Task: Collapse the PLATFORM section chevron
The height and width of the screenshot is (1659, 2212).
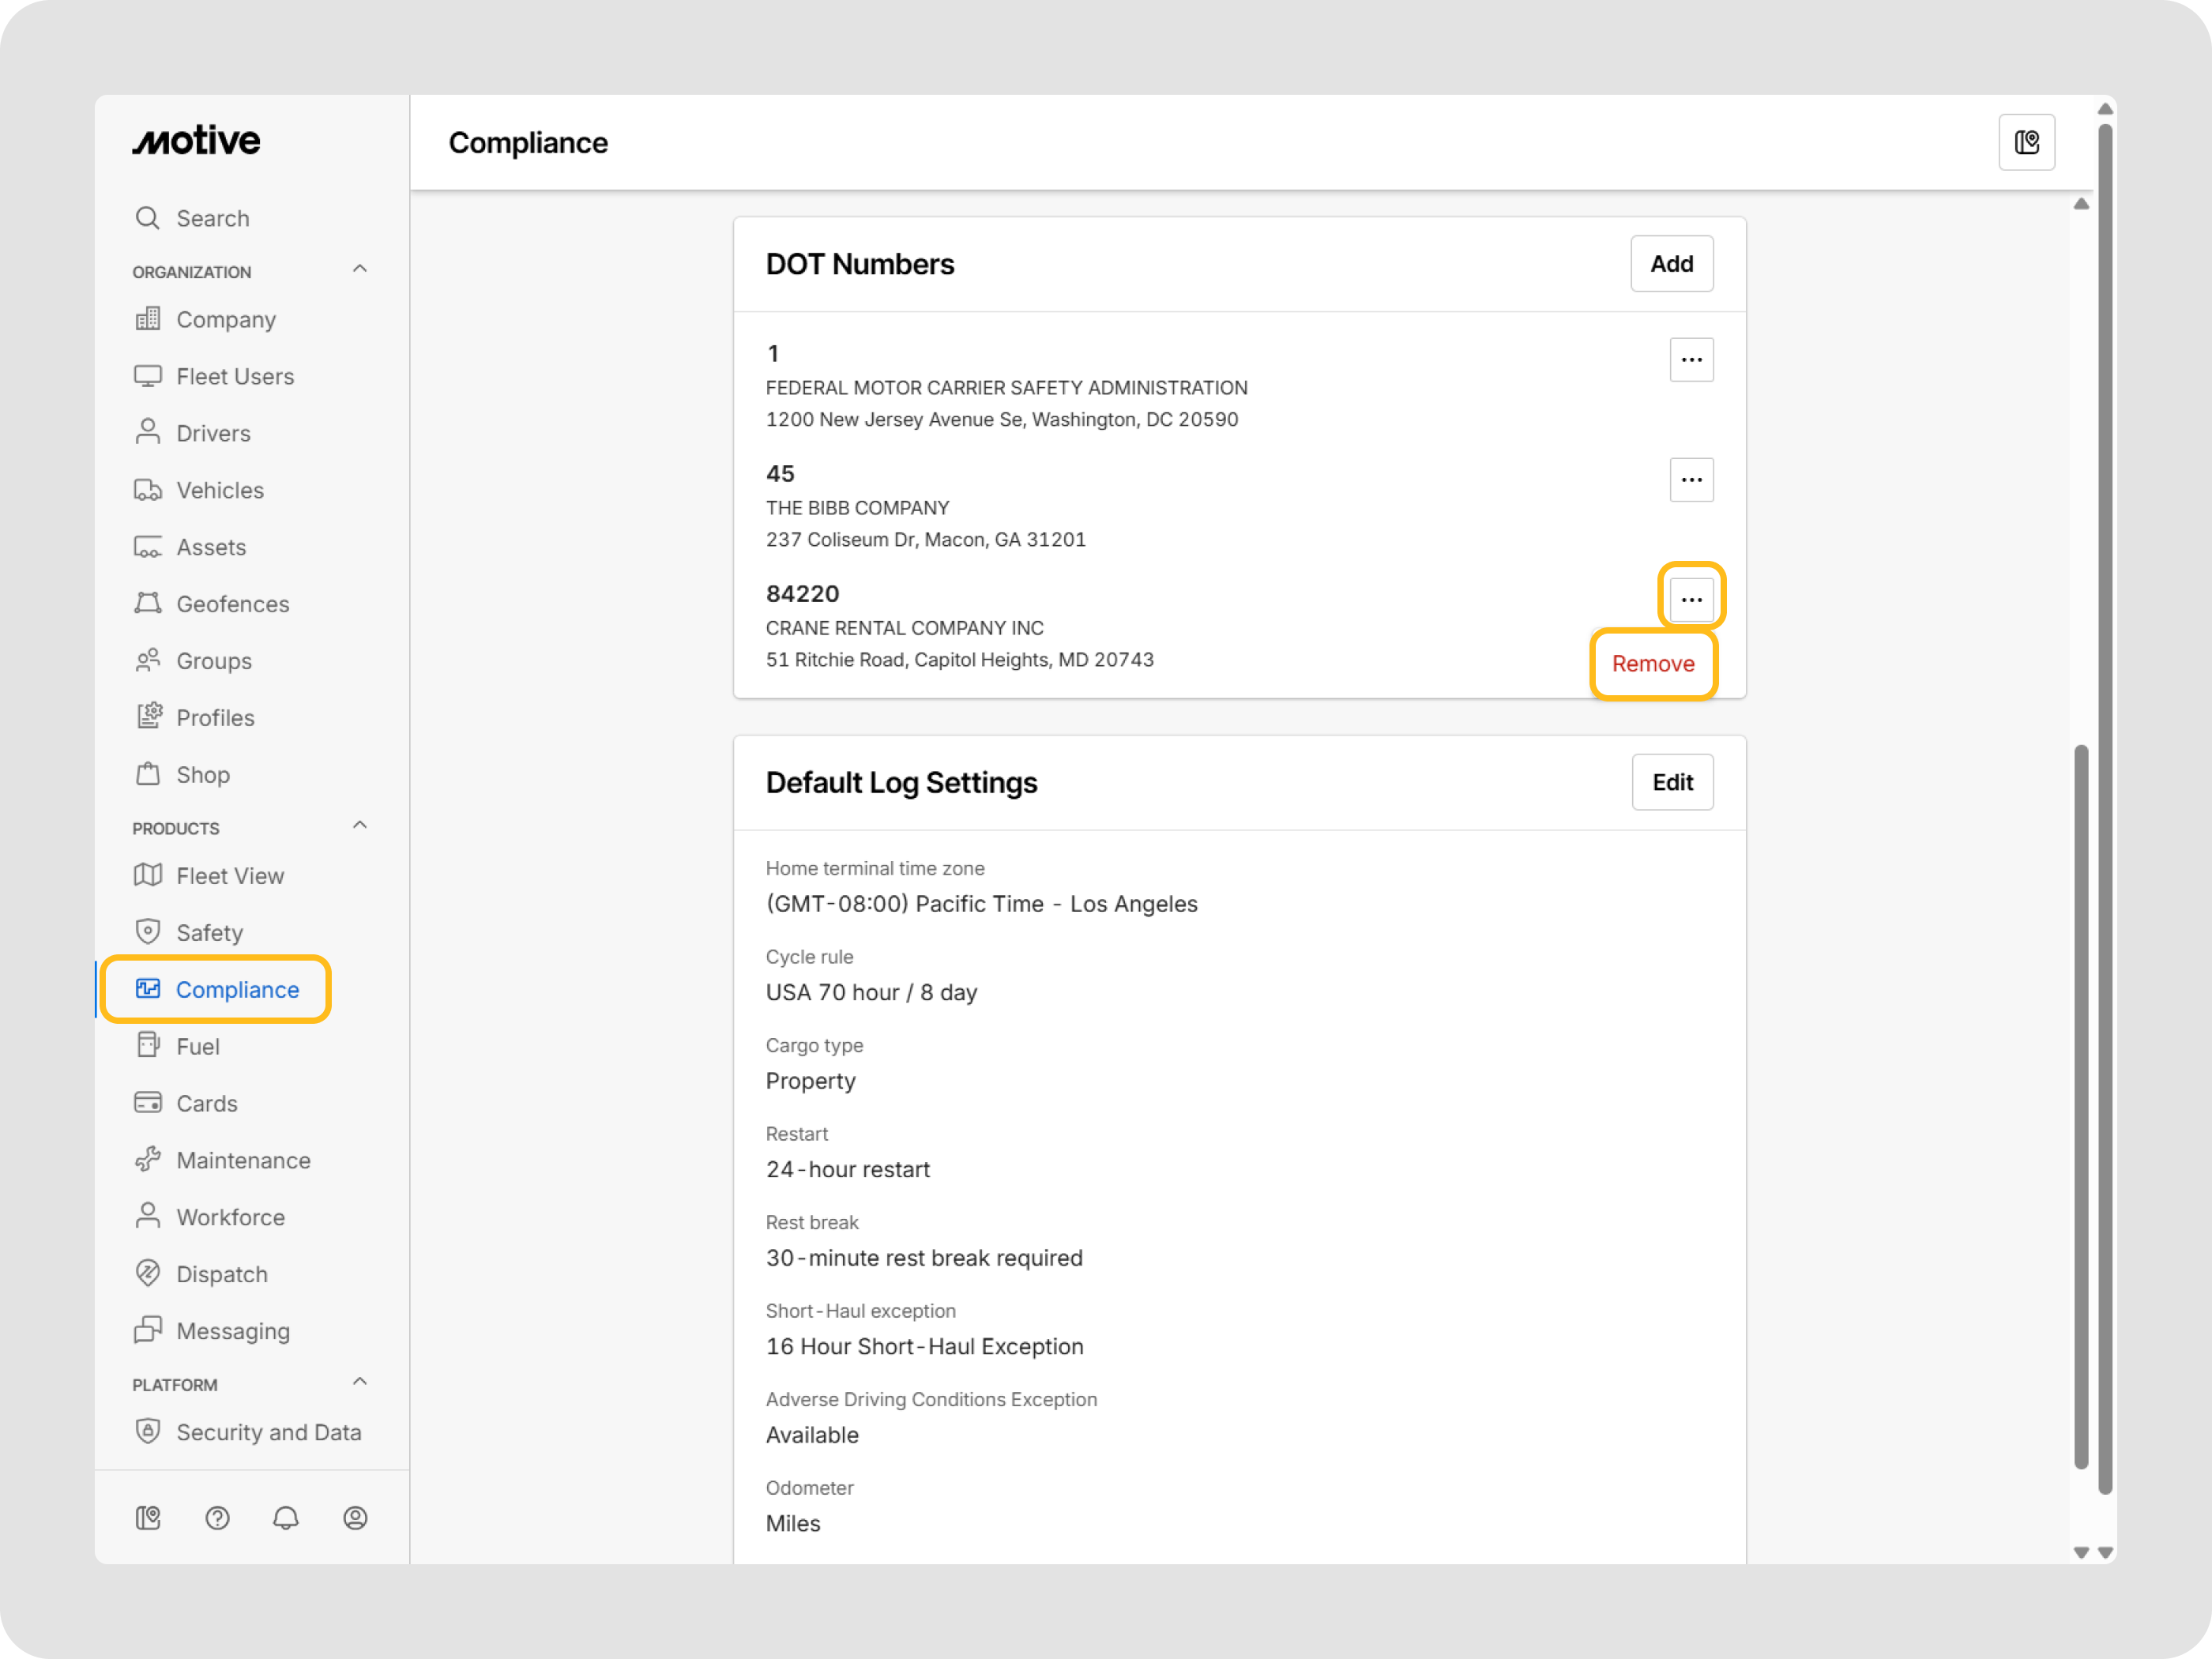Action: (x=360, y=1382)
